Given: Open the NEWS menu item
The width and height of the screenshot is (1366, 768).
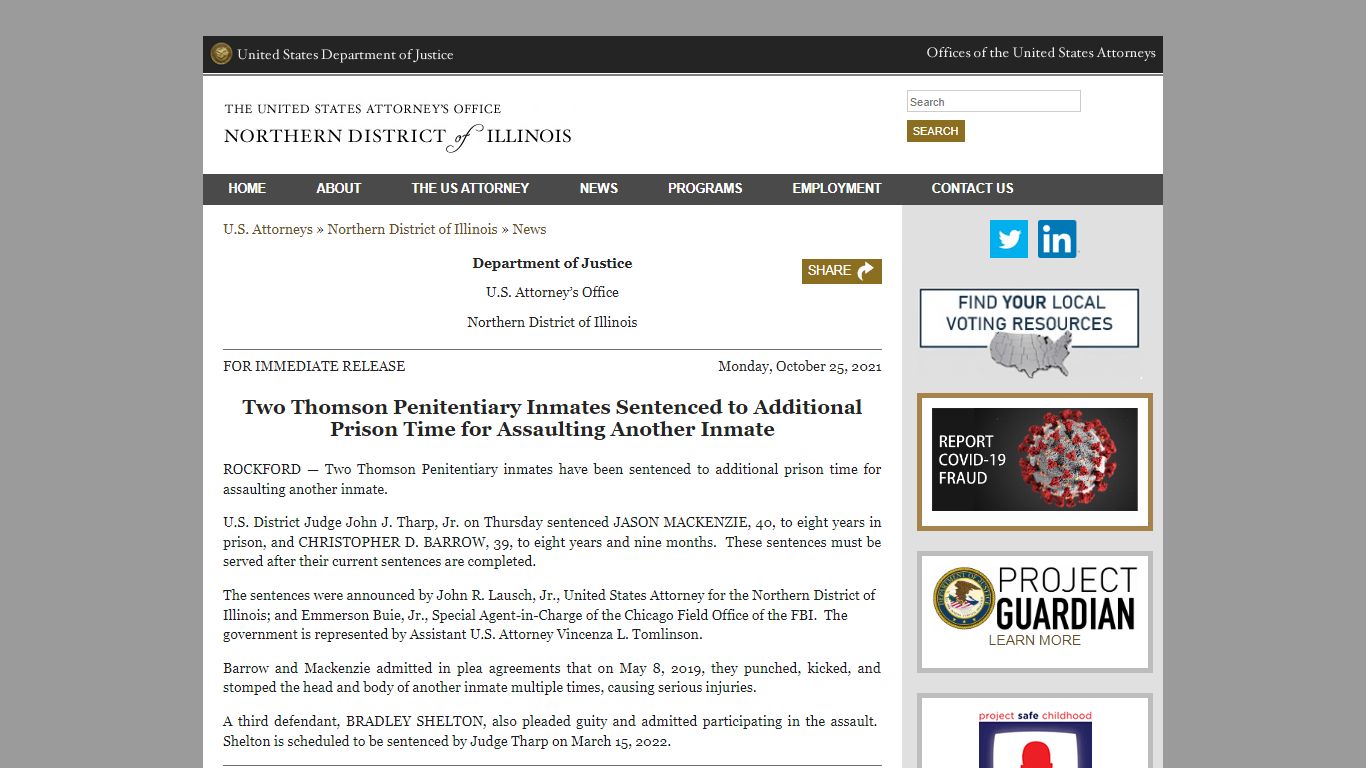Looking at the screenshot, I should [x=599, y=188].
